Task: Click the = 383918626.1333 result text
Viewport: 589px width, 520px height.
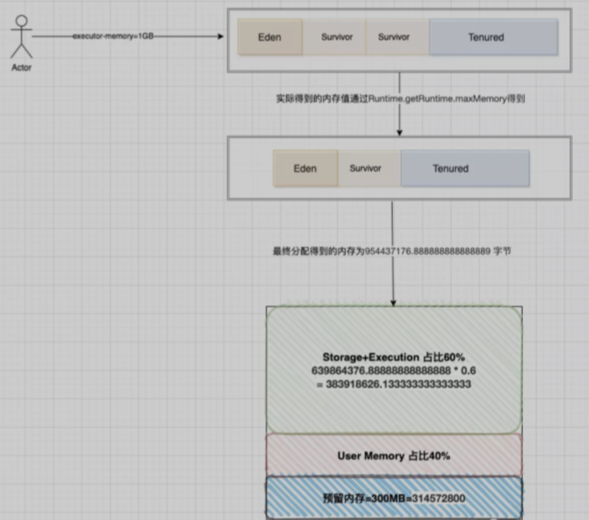Action: [394, 384]
